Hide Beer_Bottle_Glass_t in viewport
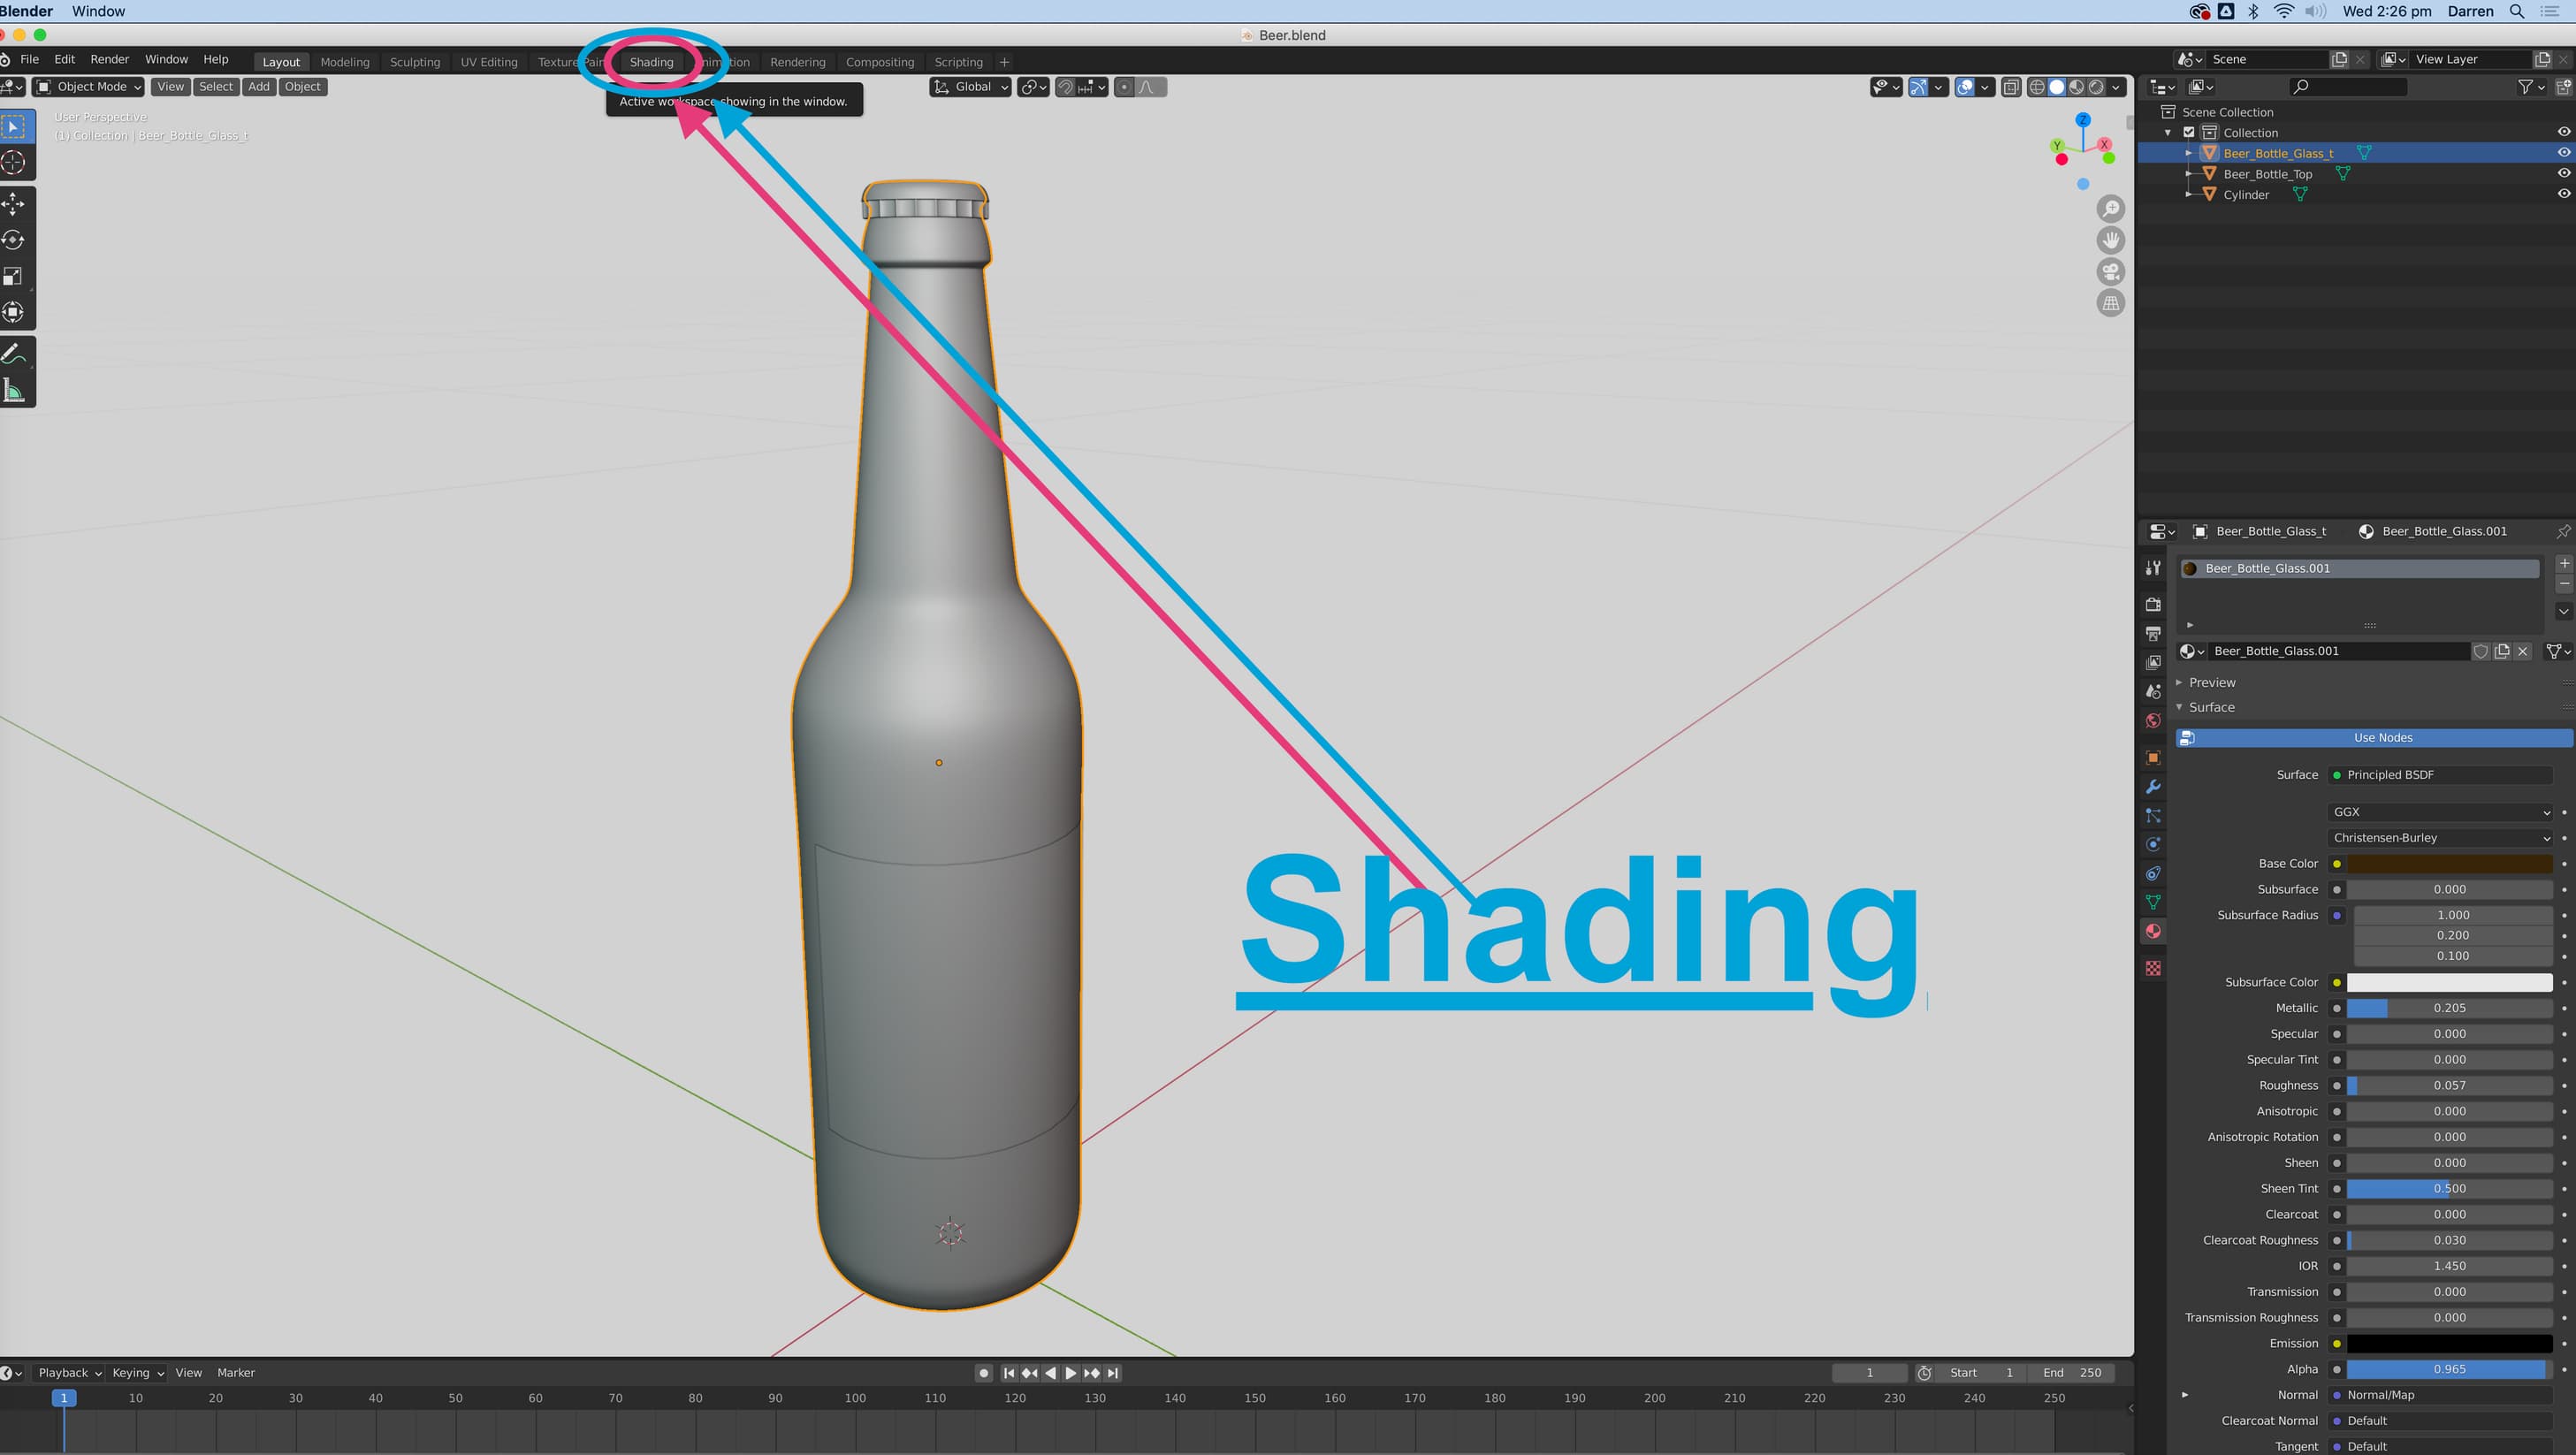 [2564, 153]
